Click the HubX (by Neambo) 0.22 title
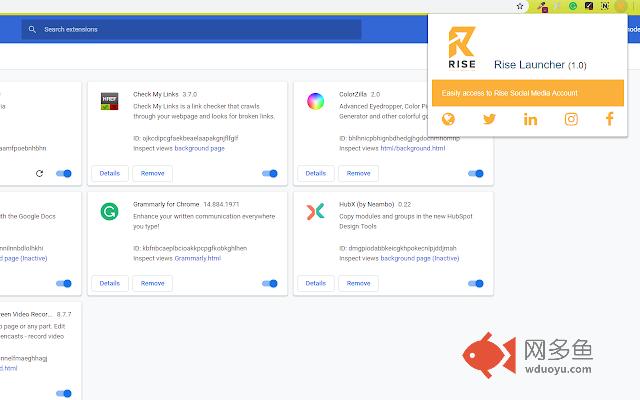The width and height of the screenshot is (640, 400). [x=375, y=204]
